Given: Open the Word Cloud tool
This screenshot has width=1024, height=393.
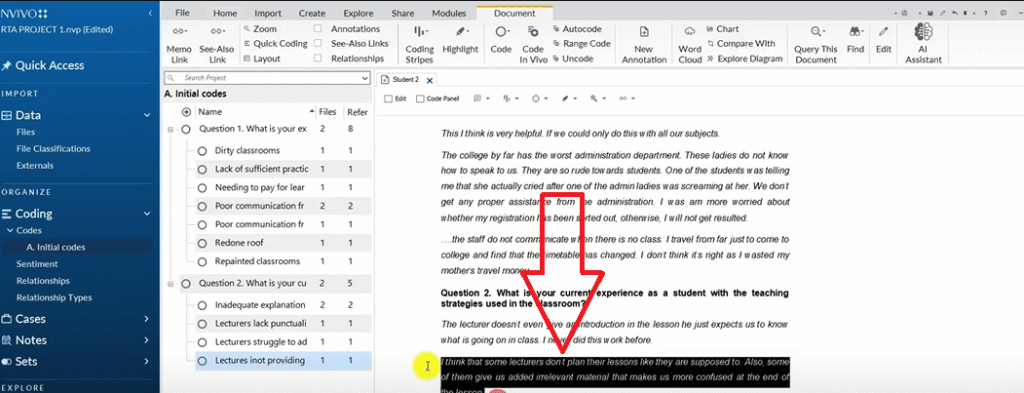Looking at the screenshot, I should coord(690,44).
